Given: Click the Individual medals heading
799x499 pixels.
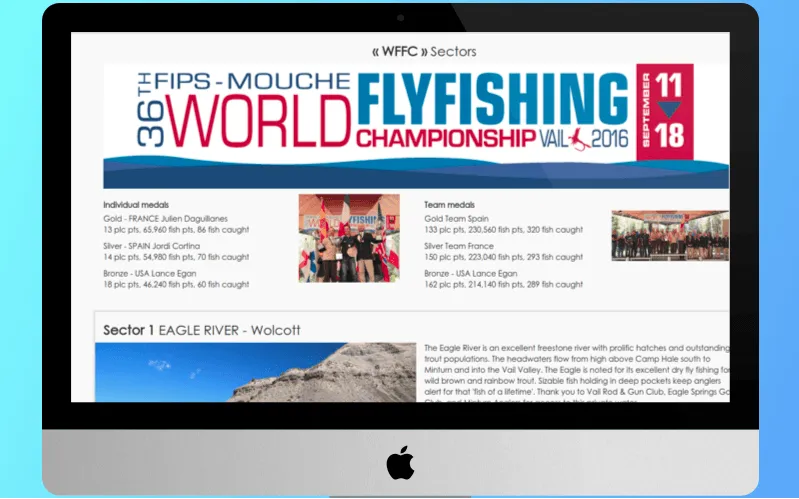Looking at the screenshot, I should point(136,205).
